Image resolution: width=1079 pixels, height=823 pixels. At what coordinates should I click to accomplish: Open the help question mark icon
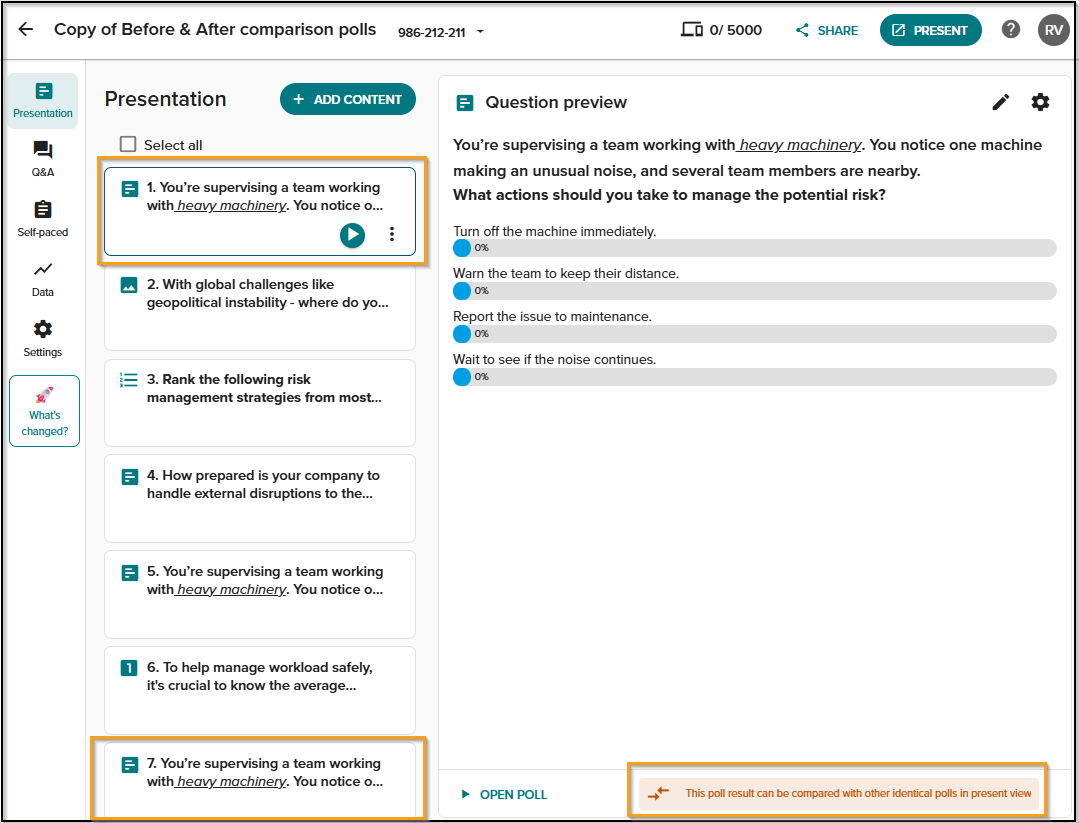pos(1010,30)
